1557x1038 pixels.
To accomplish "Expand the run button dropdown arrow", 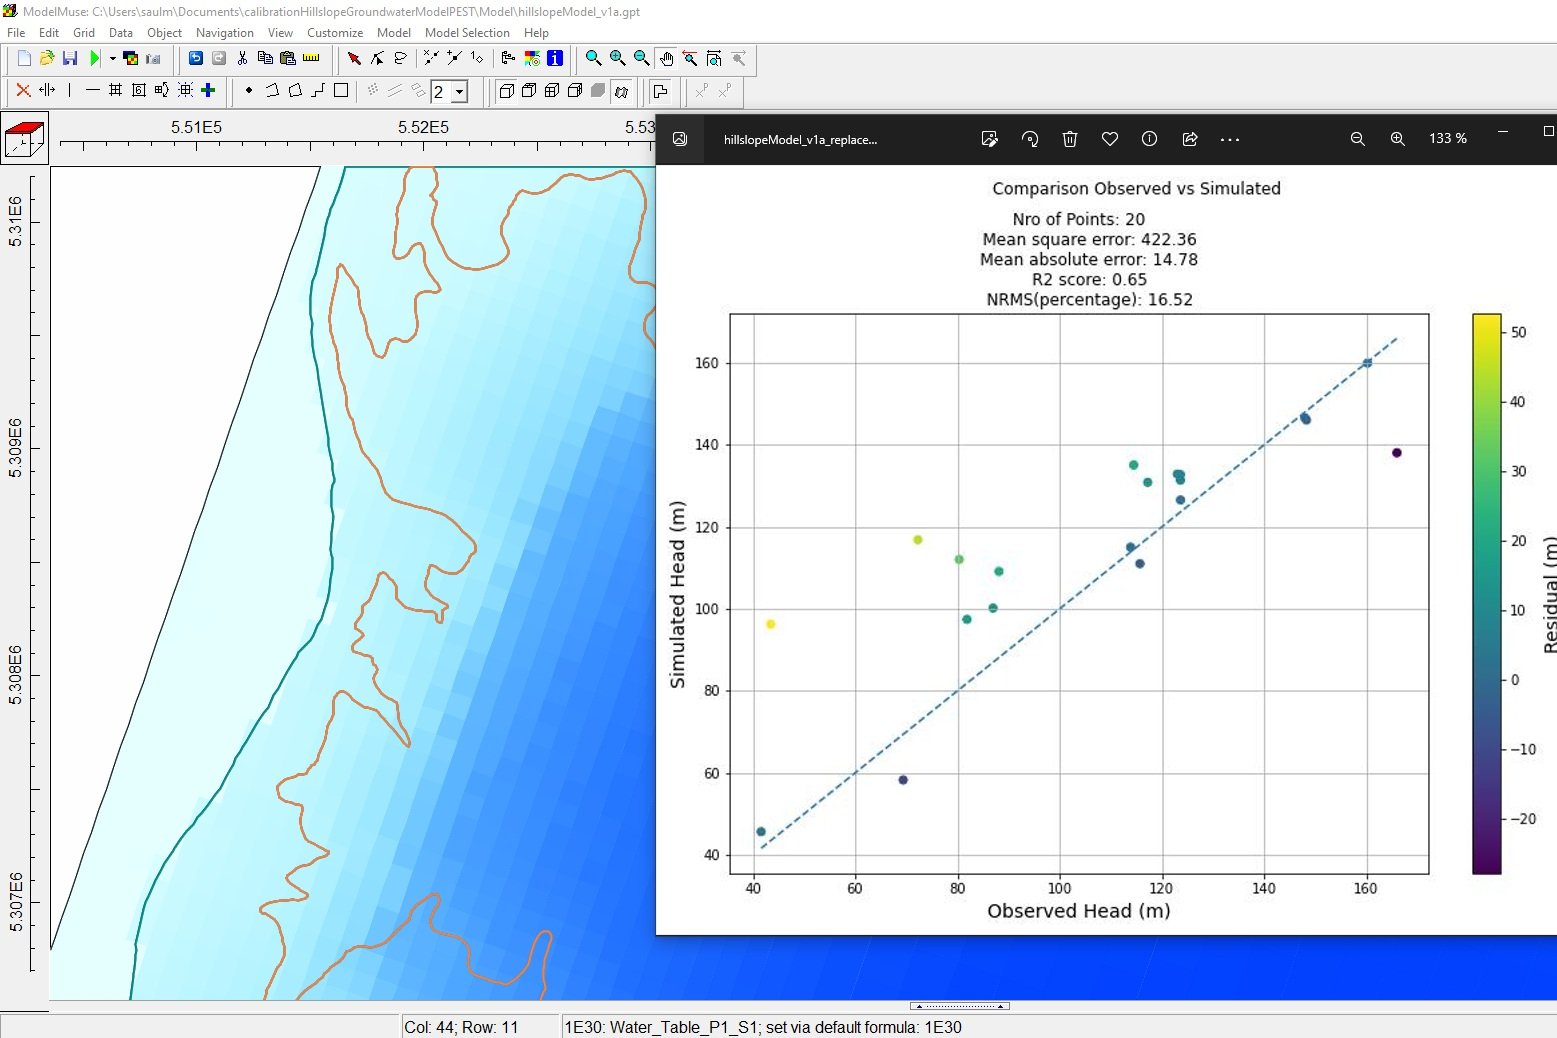I will [112, 58].
